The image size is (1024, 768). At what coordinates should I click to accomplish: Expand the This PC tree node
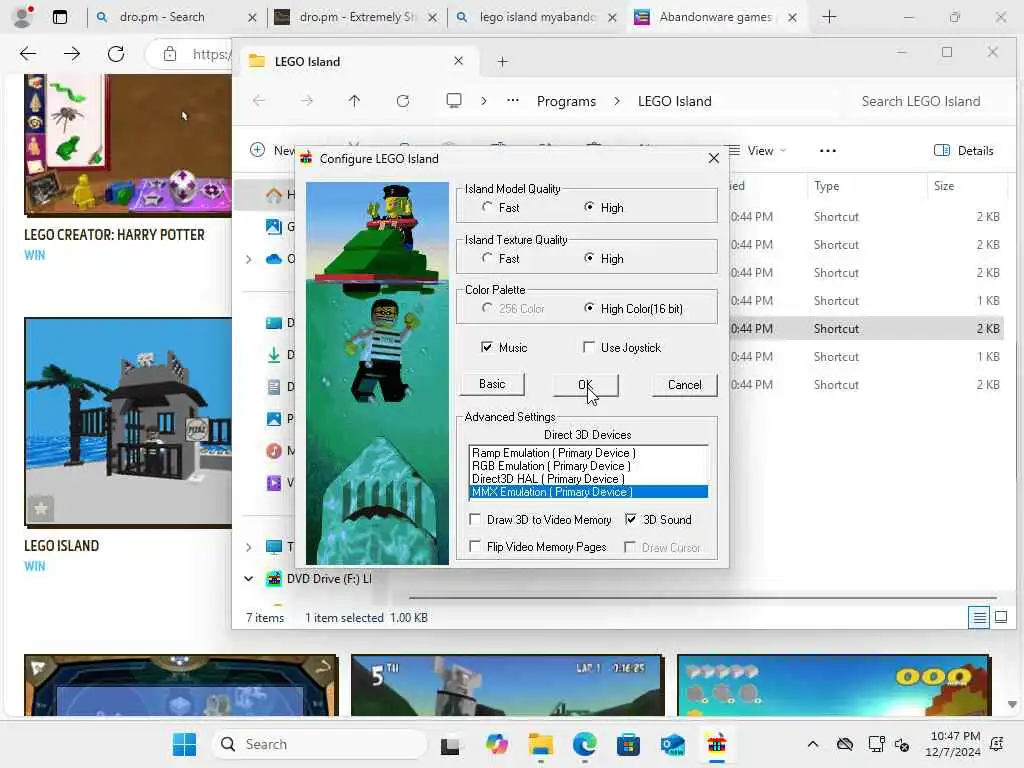click(x=248, y=547)
